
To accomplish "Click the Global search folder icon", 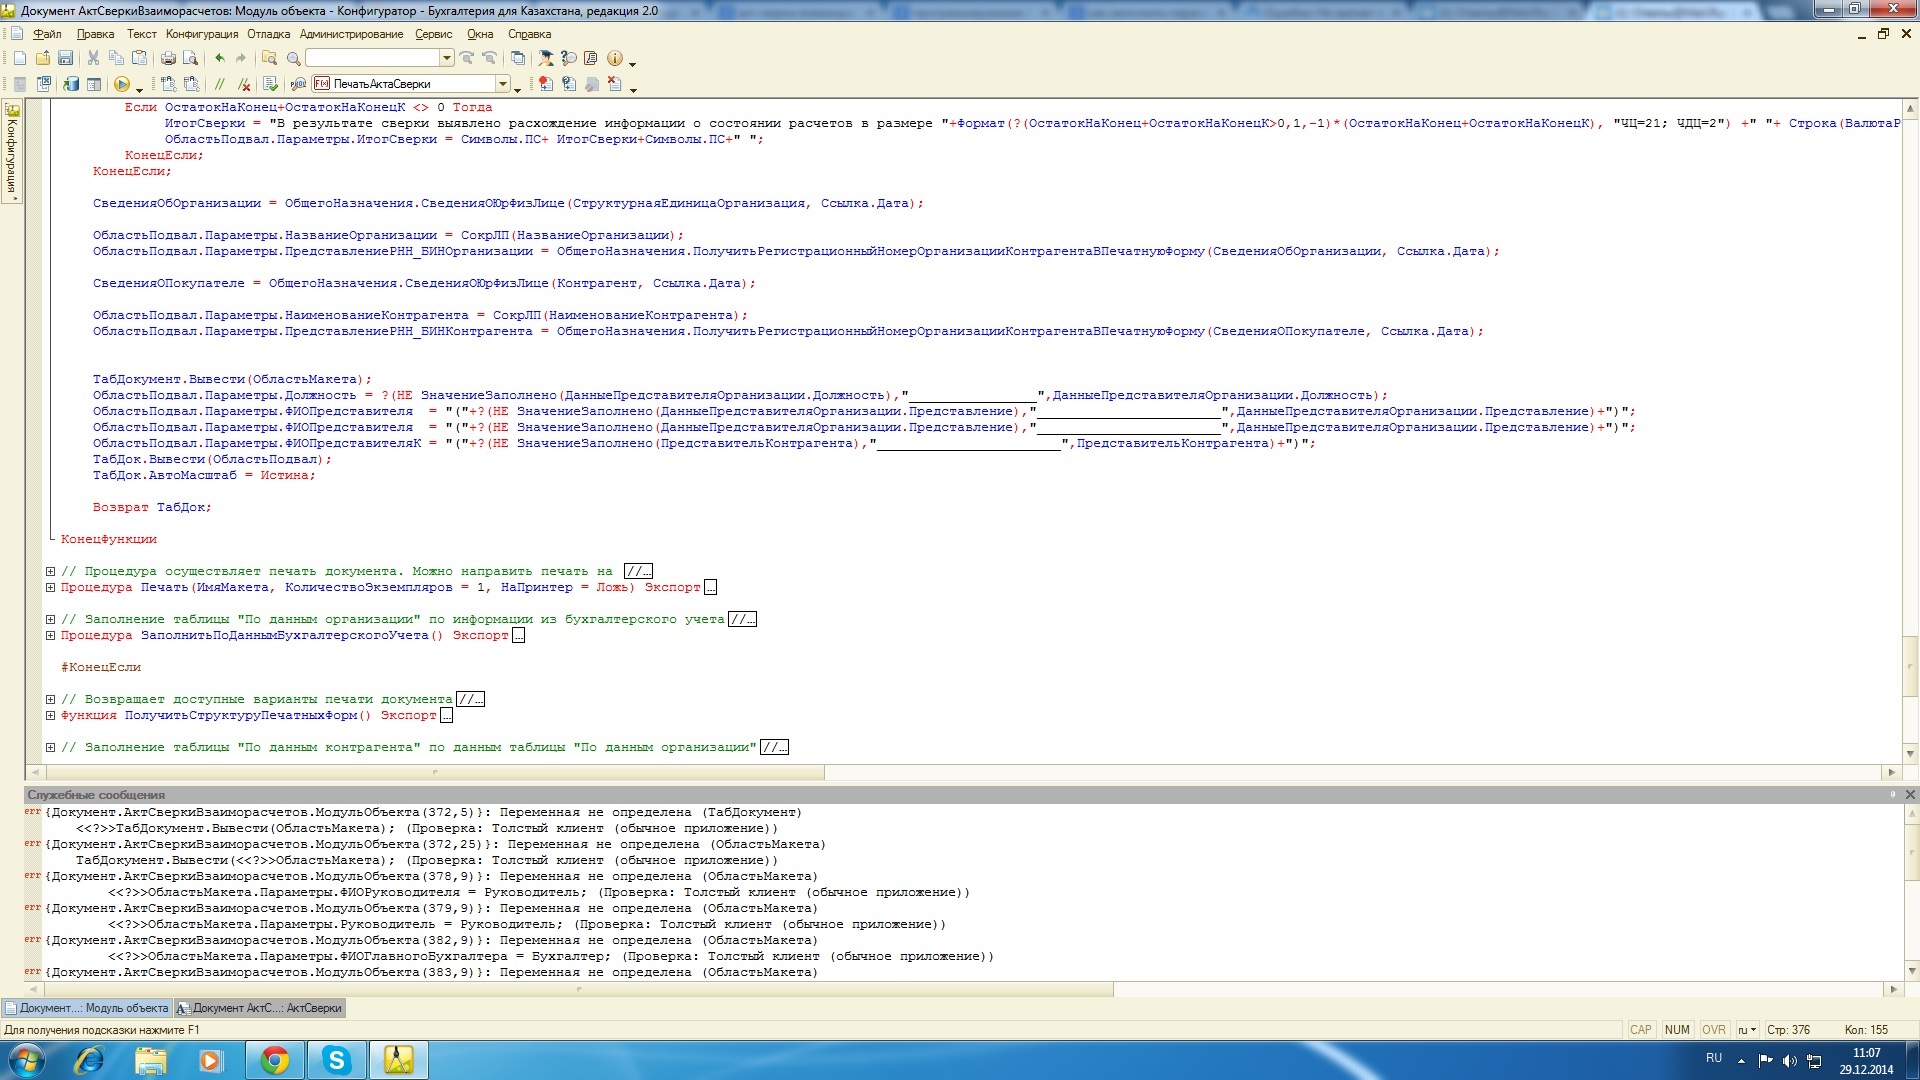I will pos(269,58).
